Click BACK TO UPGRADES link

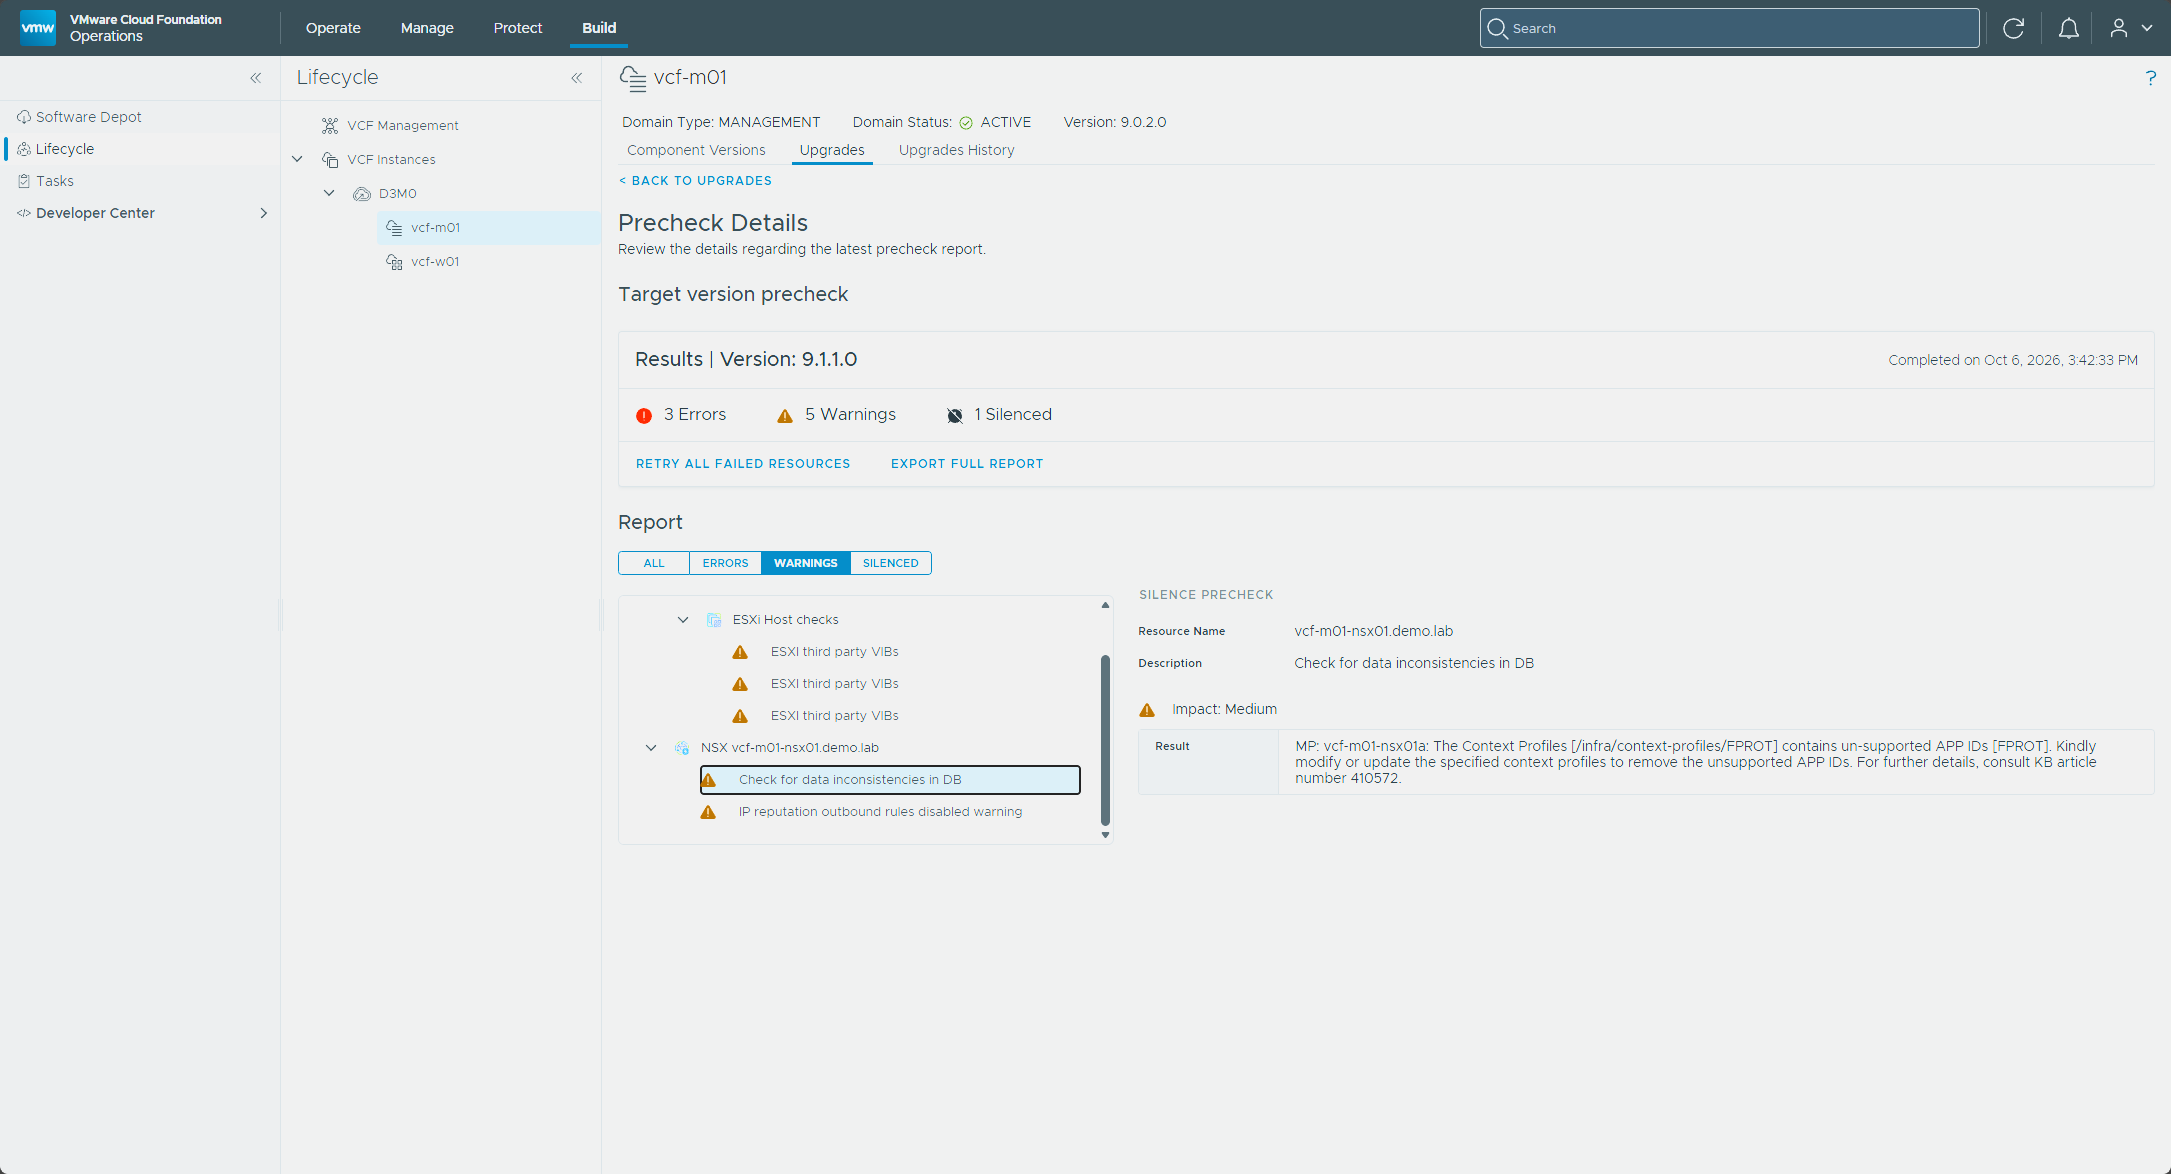click(x=695, y=181)
